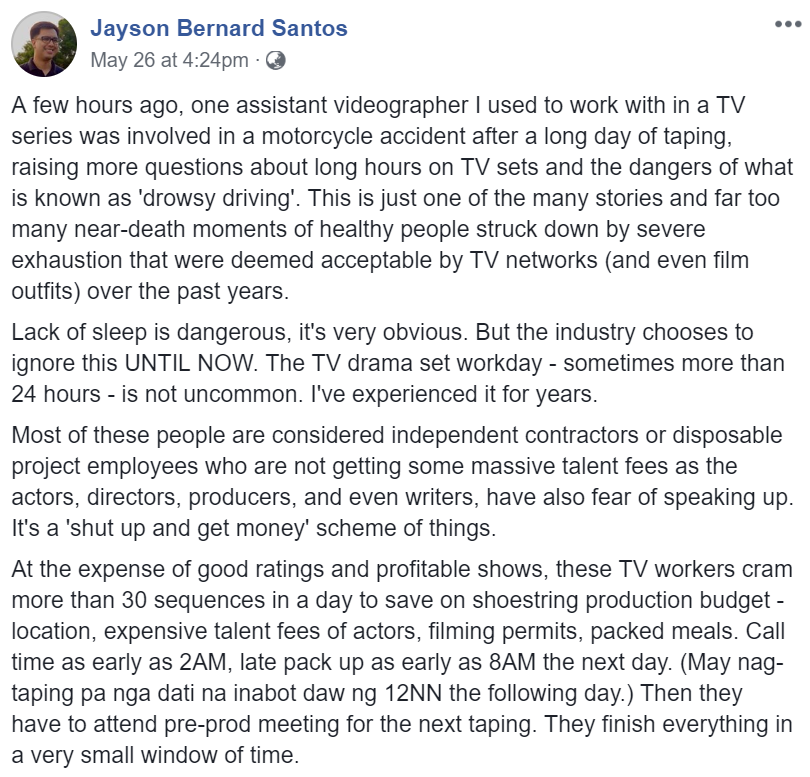
Task: Click the final line 'a very small window of time'
Action: pos(155,755)
